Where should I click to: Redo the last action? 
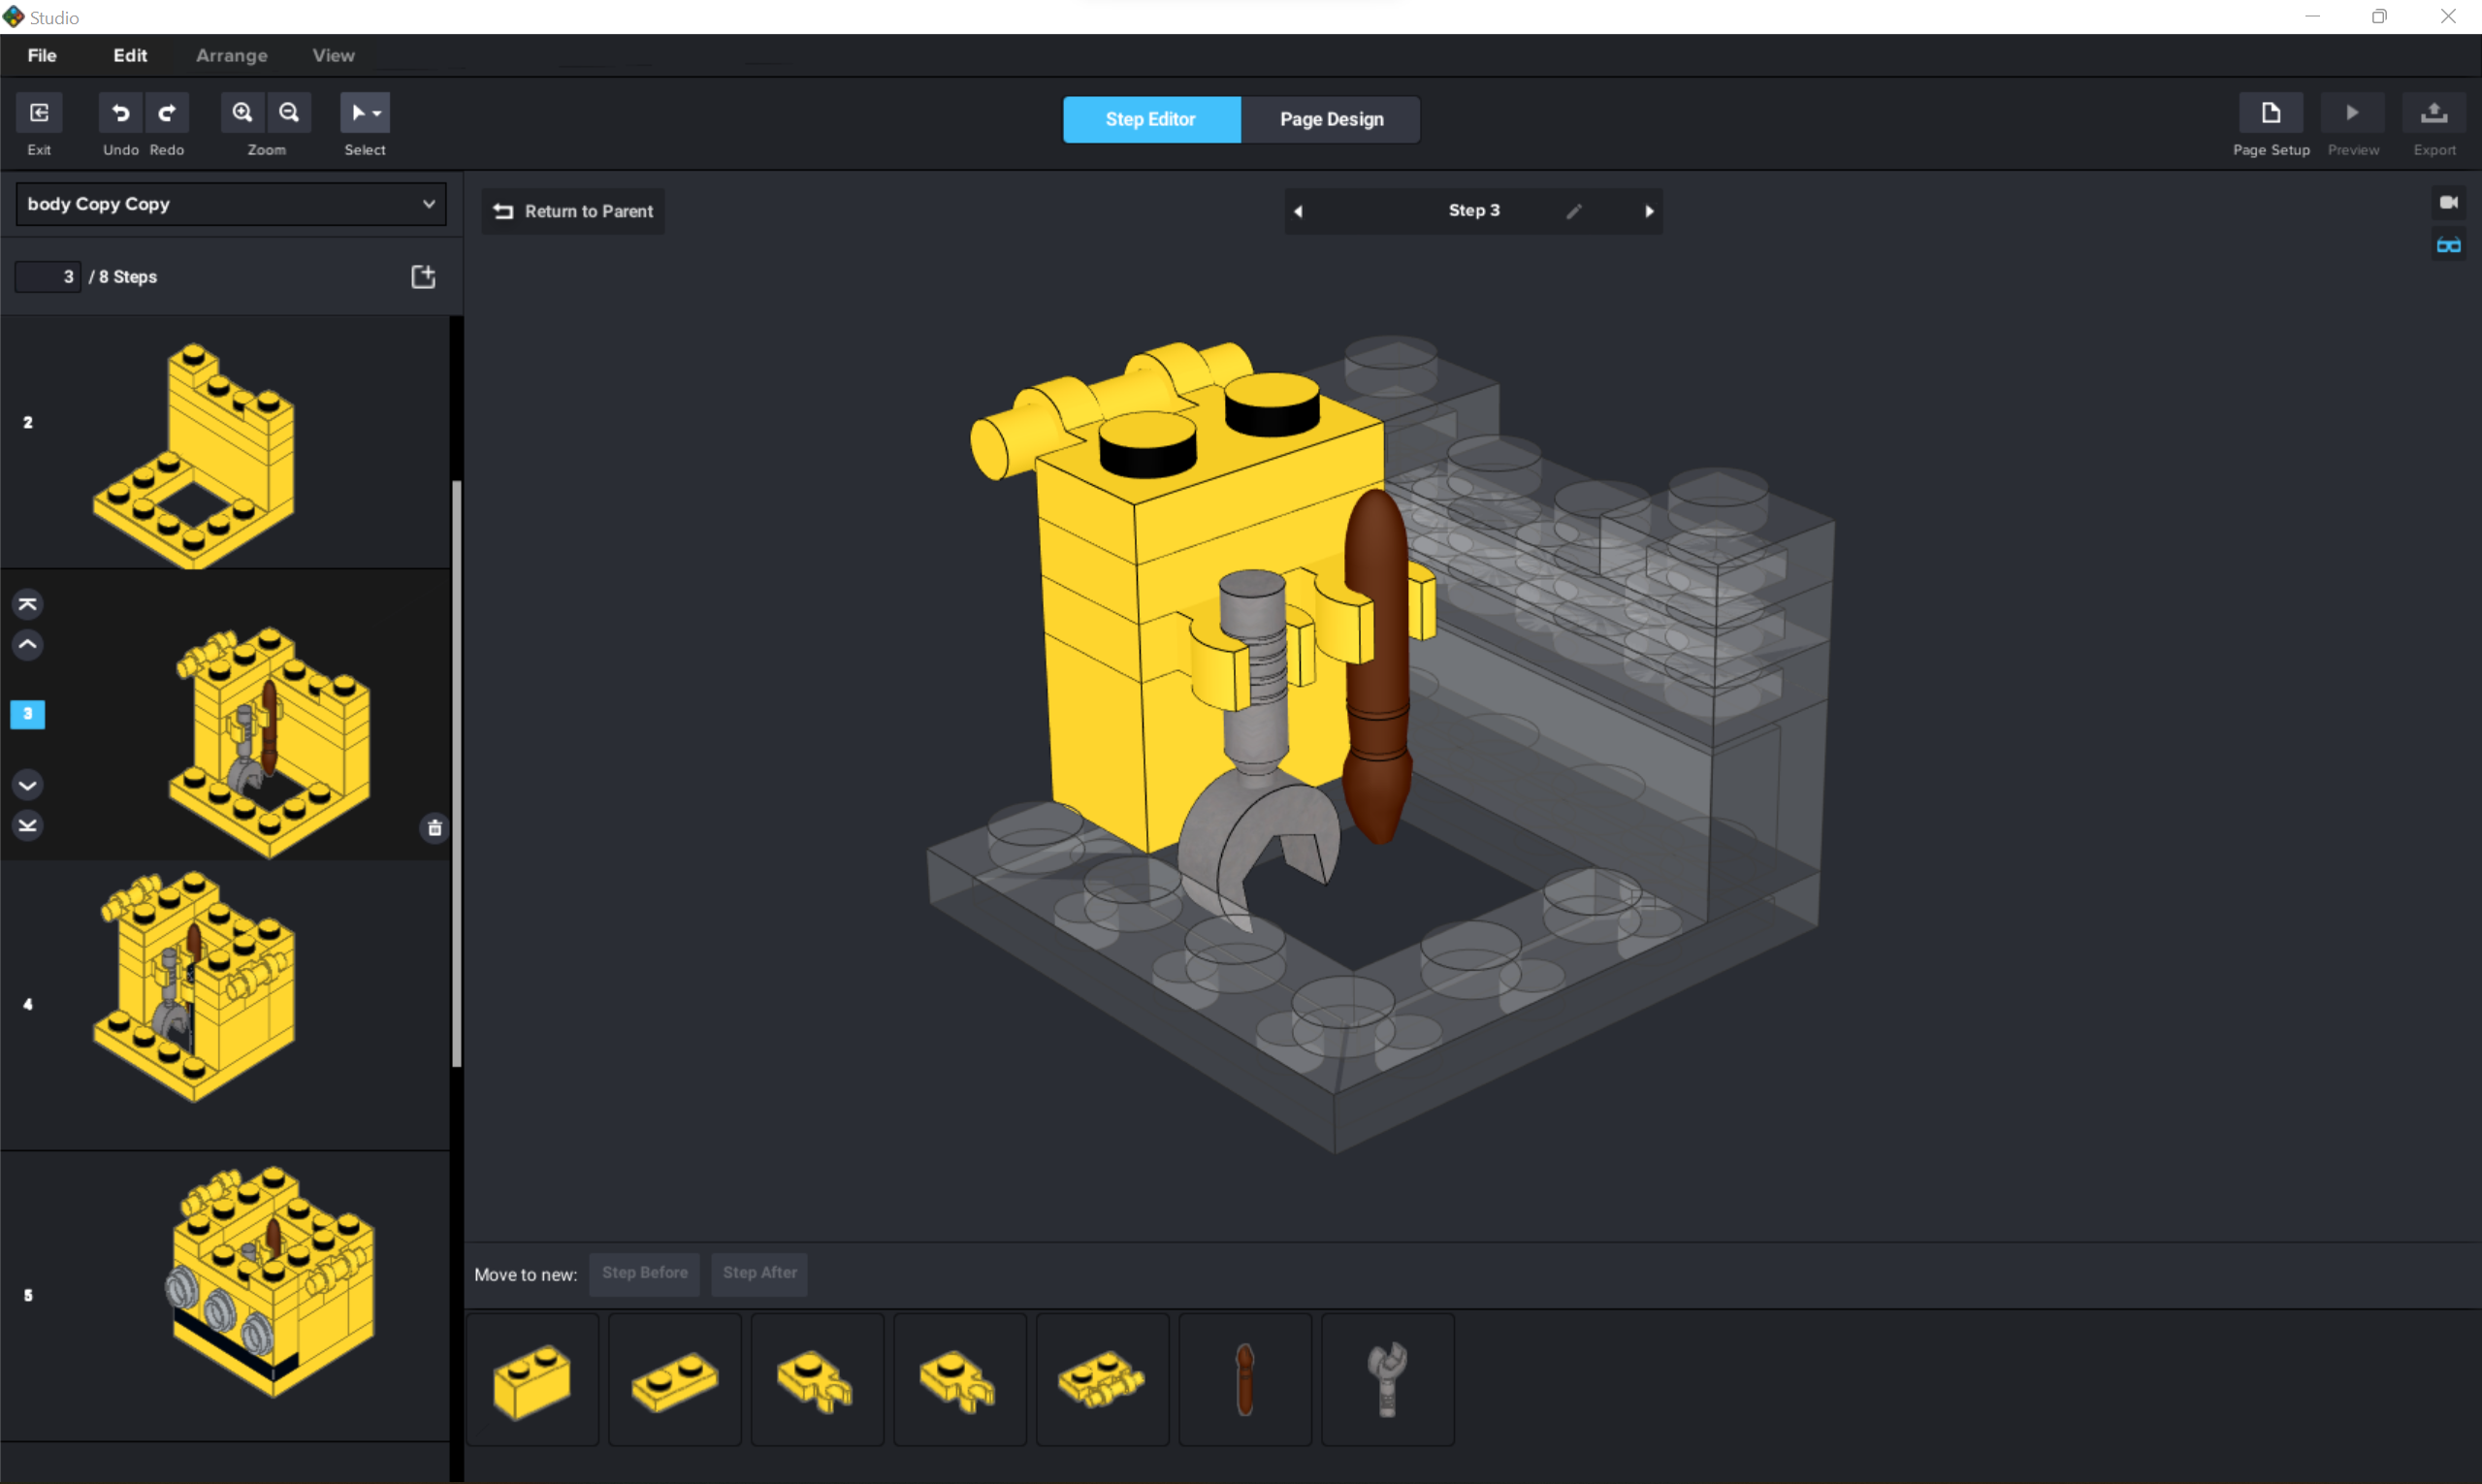coord(167,113)
